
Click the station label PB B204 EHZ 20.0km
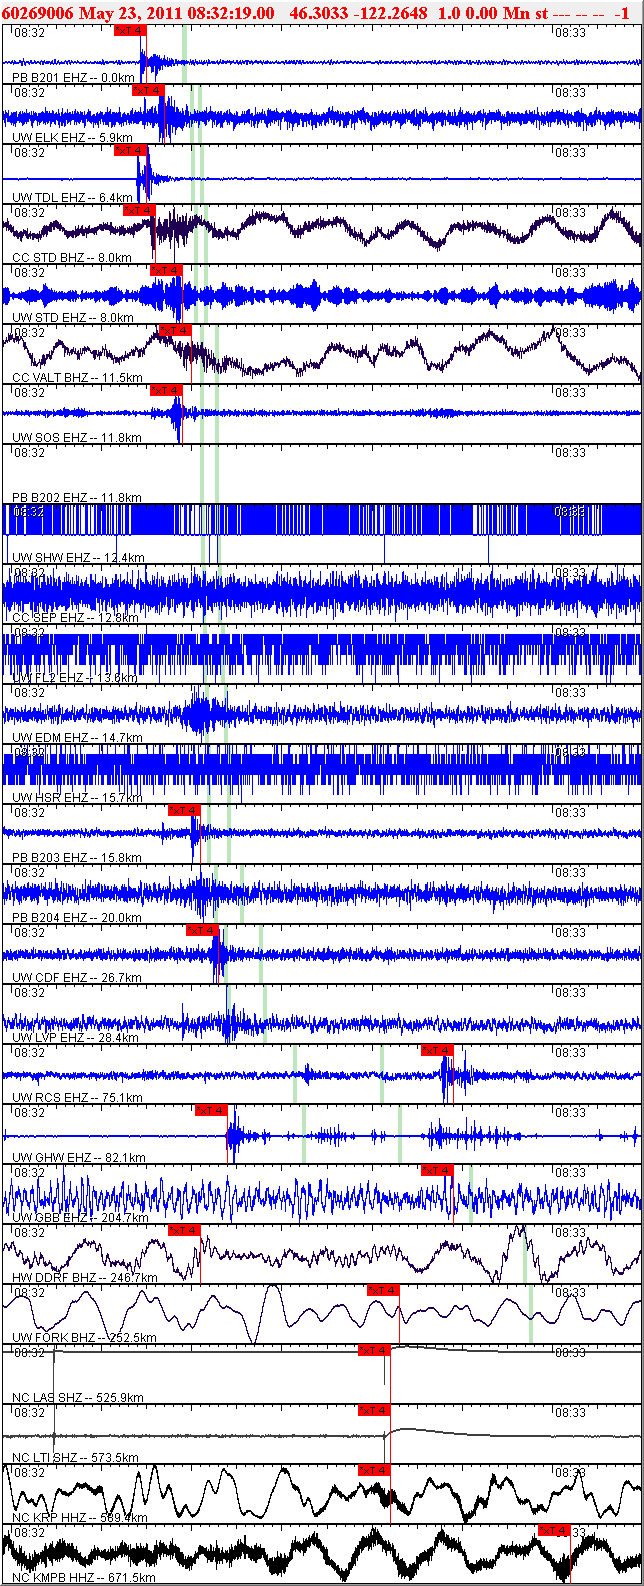76,917
